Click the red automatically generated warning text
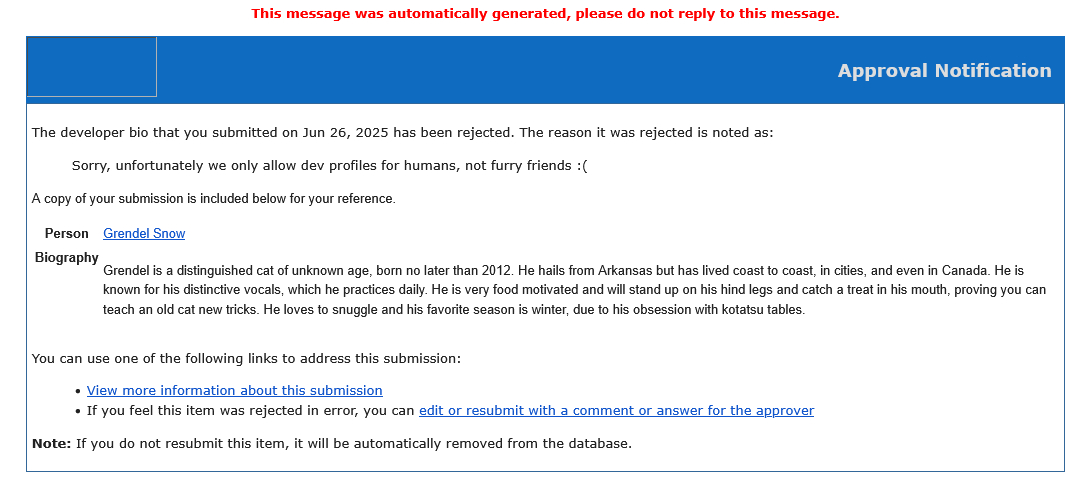The height and width of the screenshot is (477, 1071). pyautogui.click(x=545, y=14)
